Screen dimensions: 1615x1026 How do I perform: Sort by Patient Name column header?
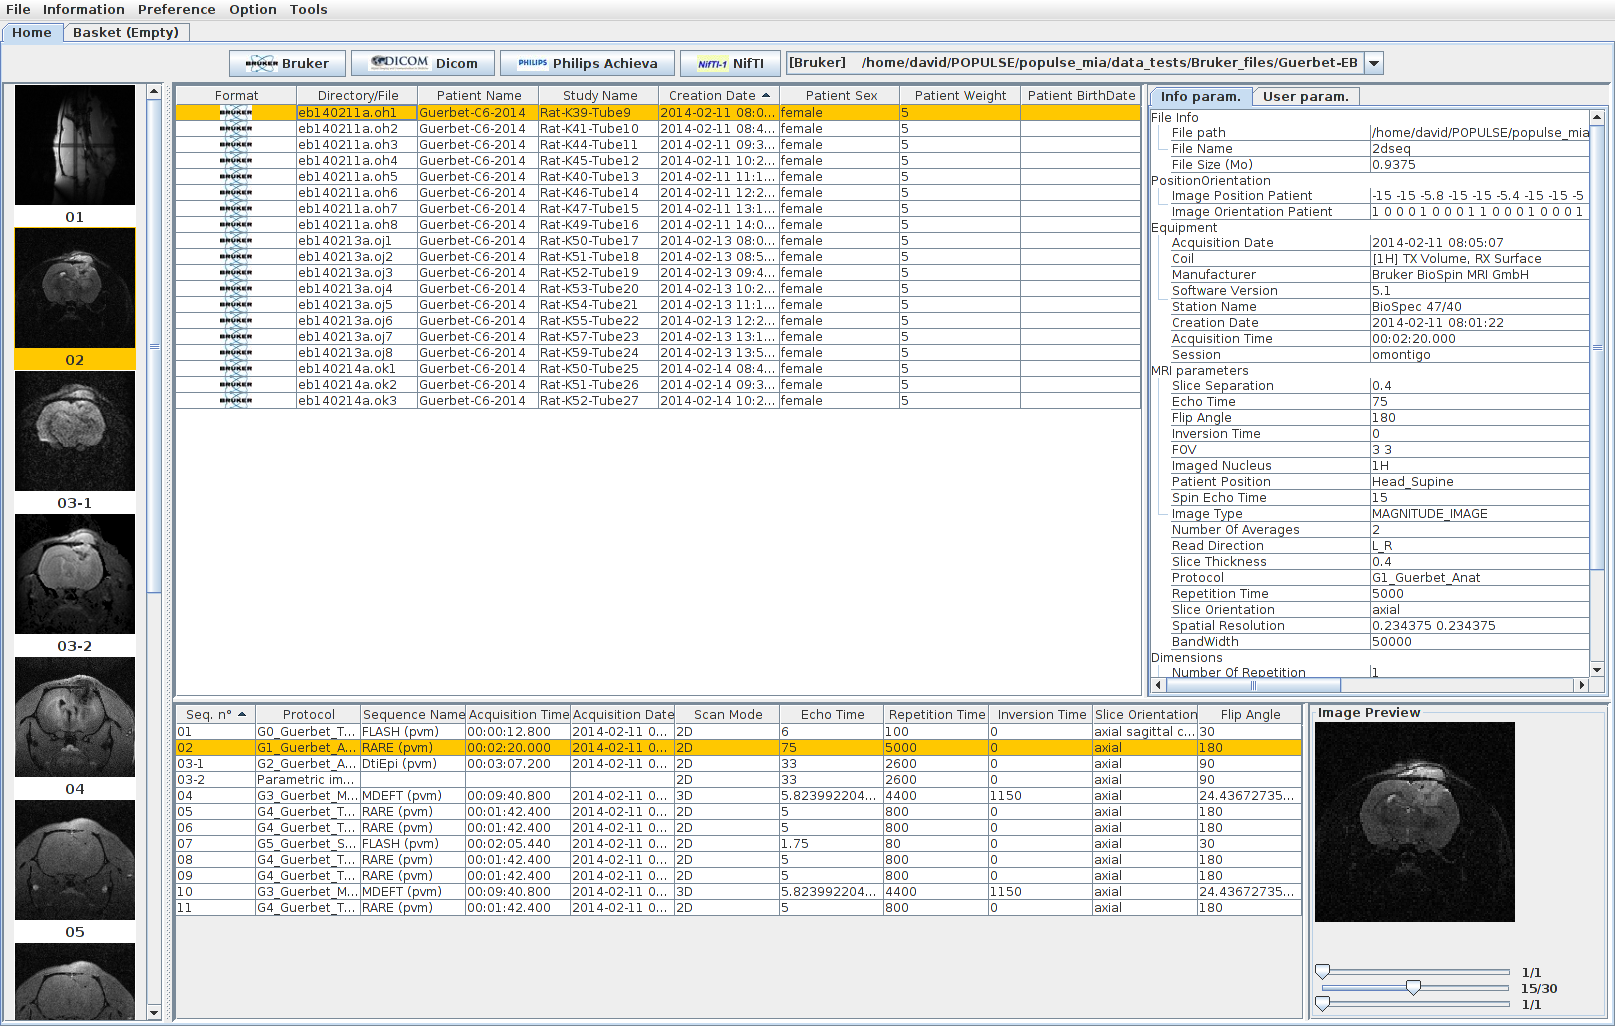(478, 95)
